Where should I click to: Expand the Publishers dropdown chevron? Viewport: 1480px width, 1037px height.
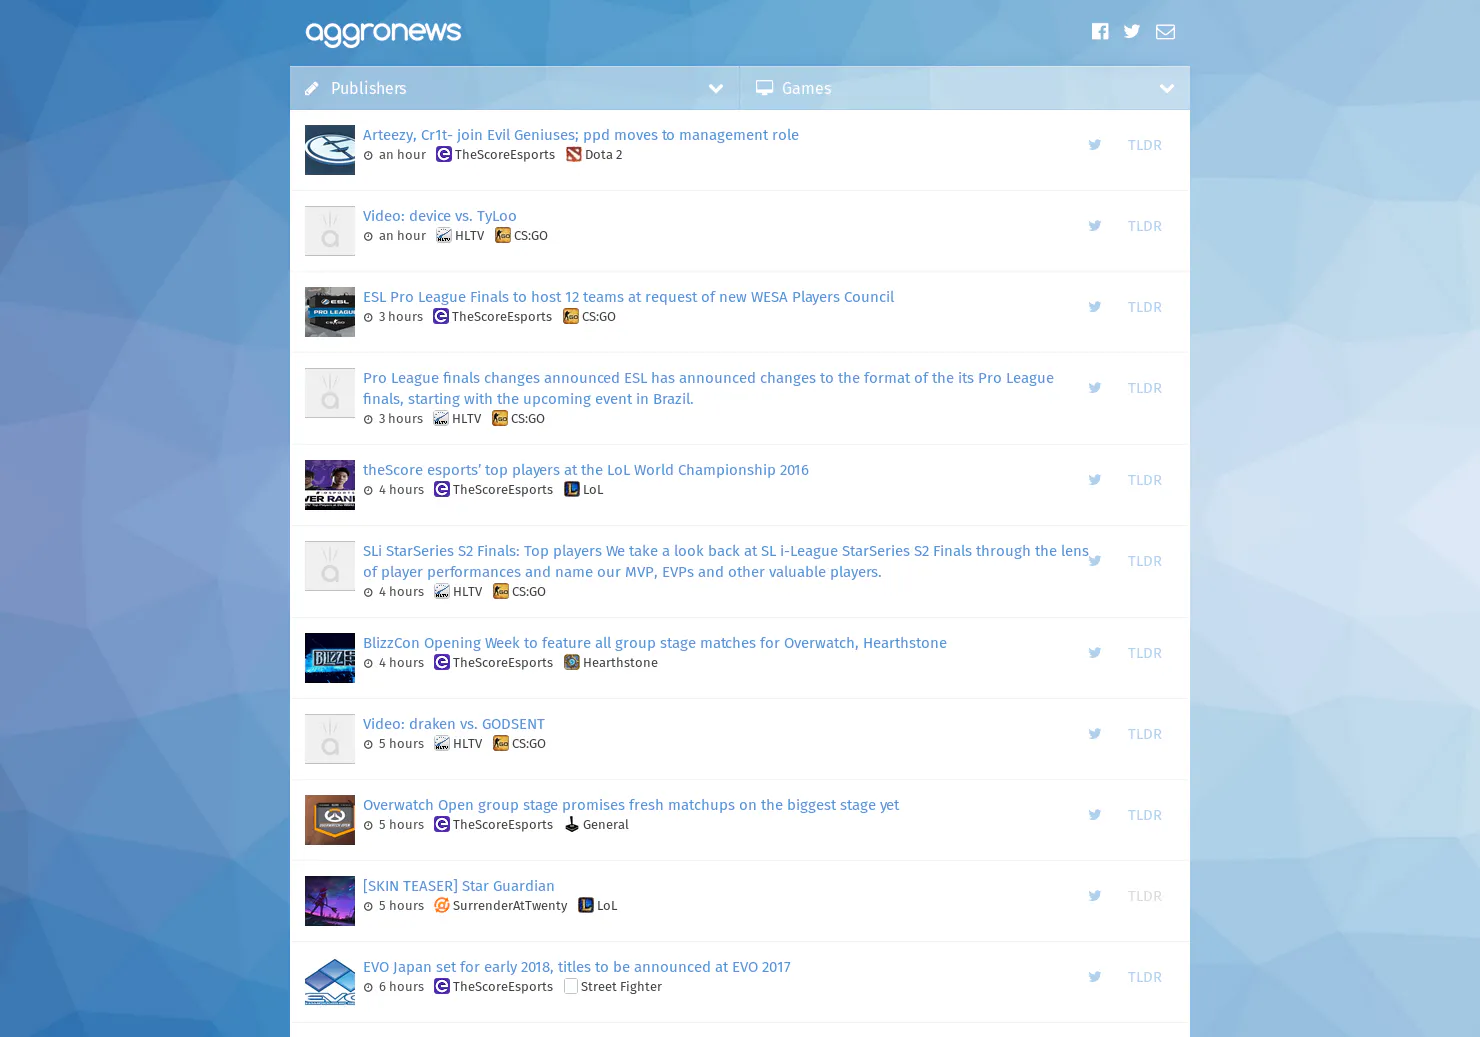pos(716,89)
